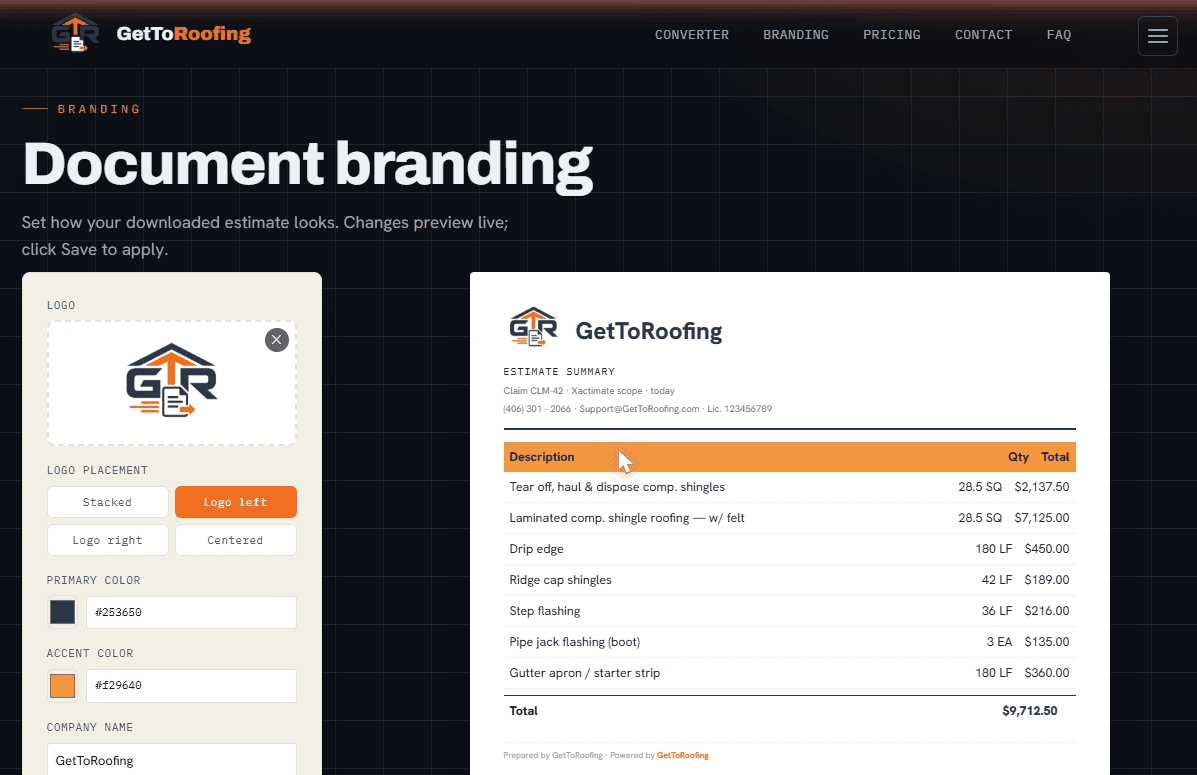Edit the primary color hex field #253650
Viewport: 1197px width, 775px height.
(x=191, y=612)
